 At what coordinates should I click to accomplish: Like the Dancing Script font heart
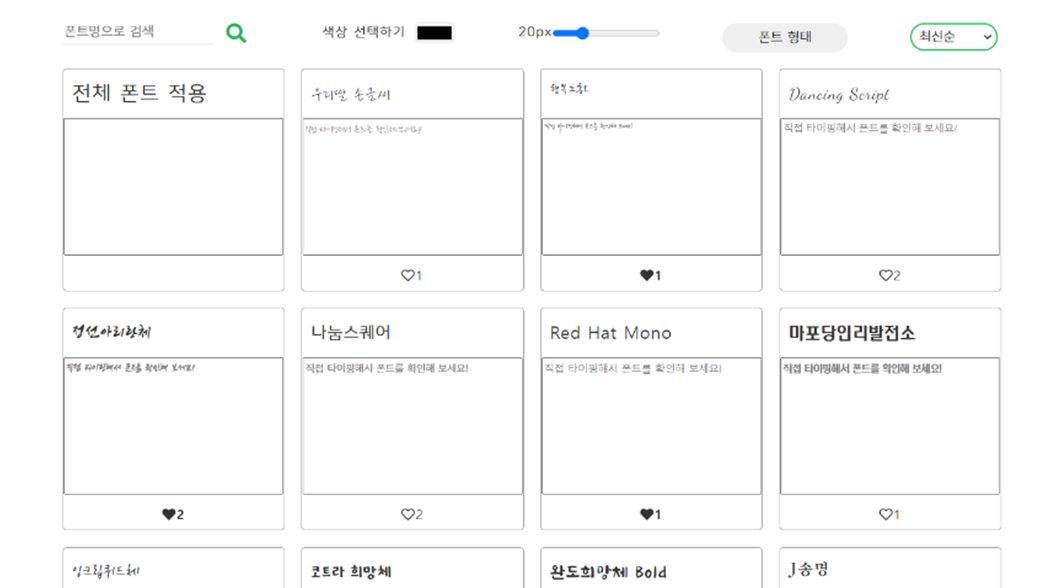pos(885,275)
